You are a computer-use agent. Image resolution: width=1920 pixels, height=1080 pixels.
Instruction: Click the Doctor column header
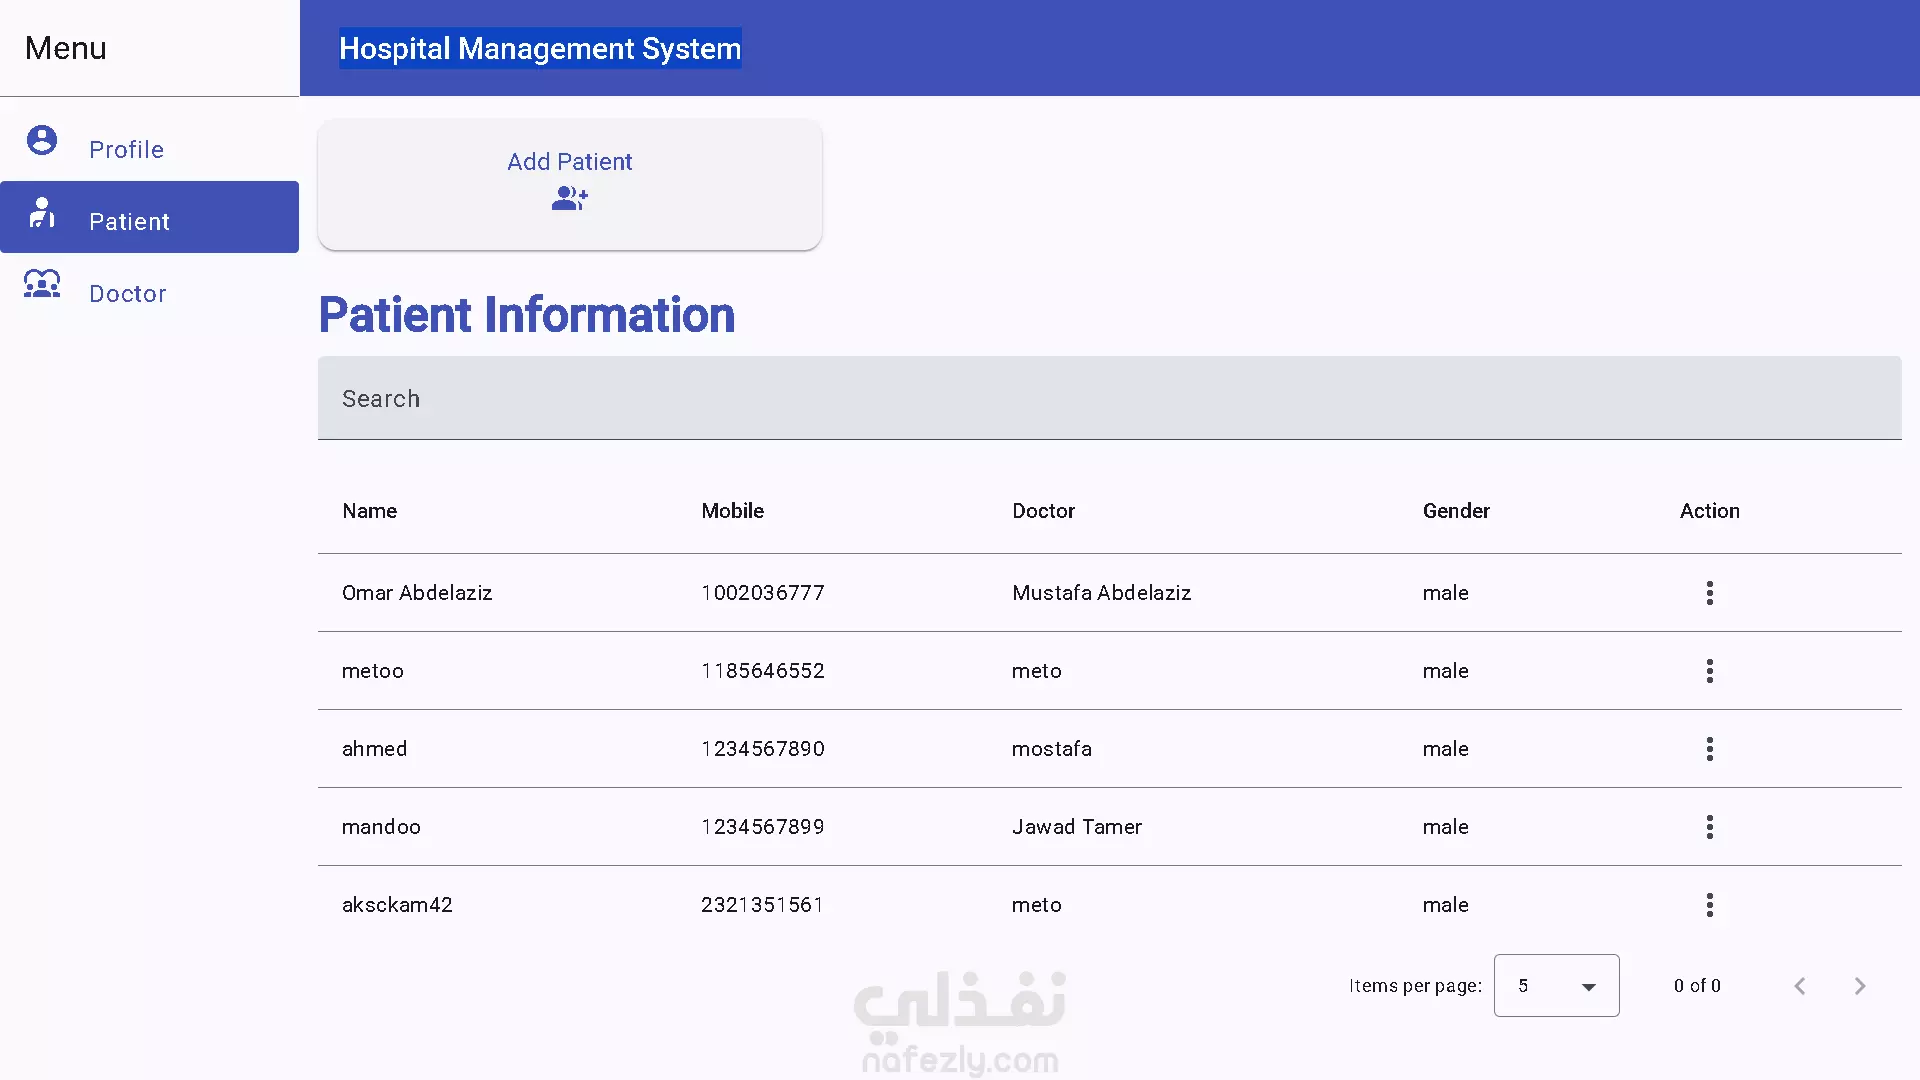click(1044, 511)
